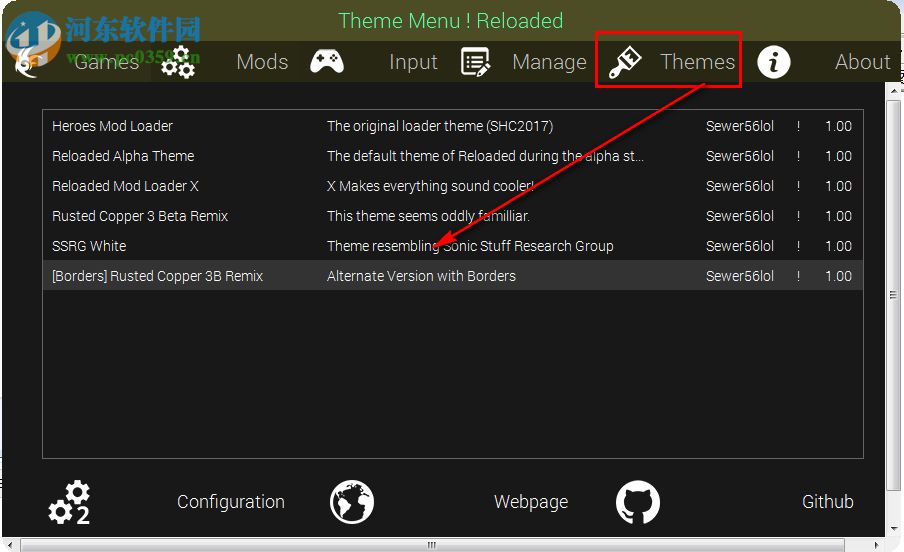This screenshot has height=552, width=904.
Task: Click the paintbrush Themes icon
Action: [625, 62]
